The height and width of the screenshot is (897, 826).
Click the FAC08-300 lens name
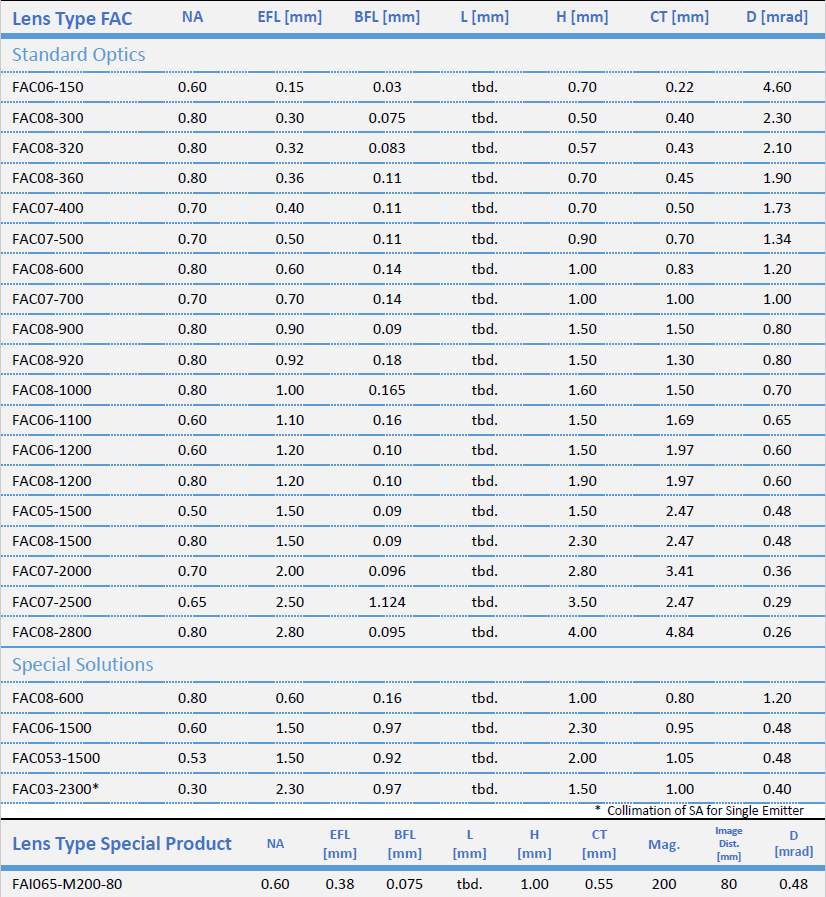(48, 118)
